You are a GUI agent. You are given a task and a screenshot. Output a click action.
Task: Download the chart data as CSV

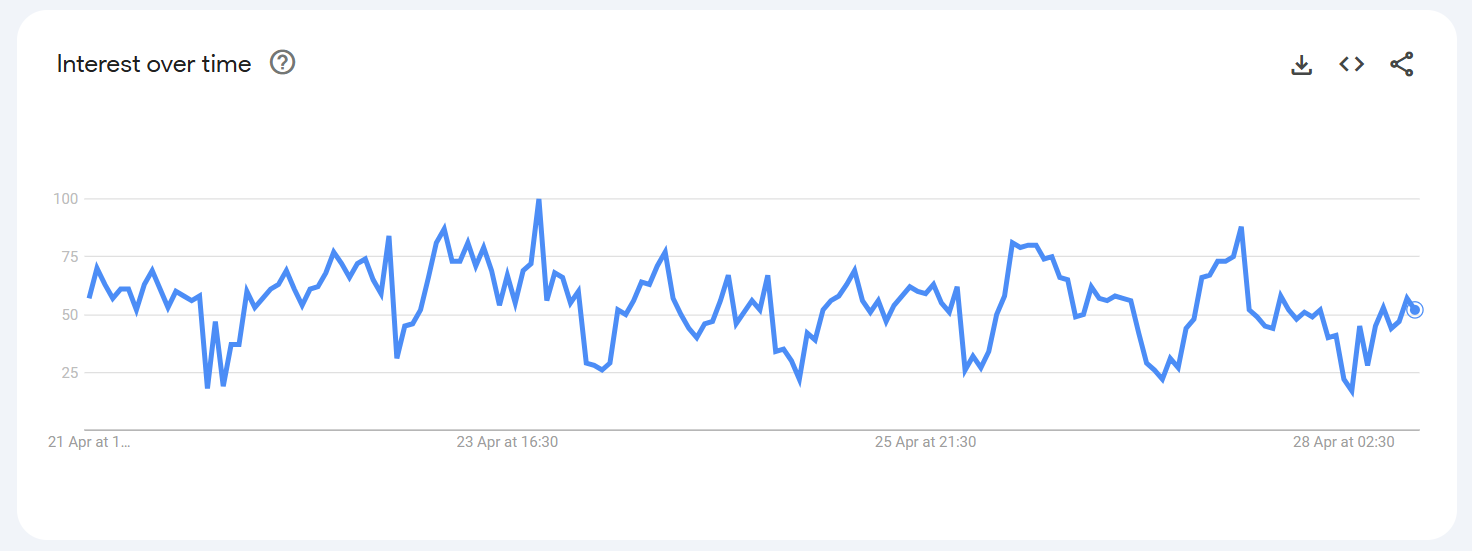(1301, 65)
